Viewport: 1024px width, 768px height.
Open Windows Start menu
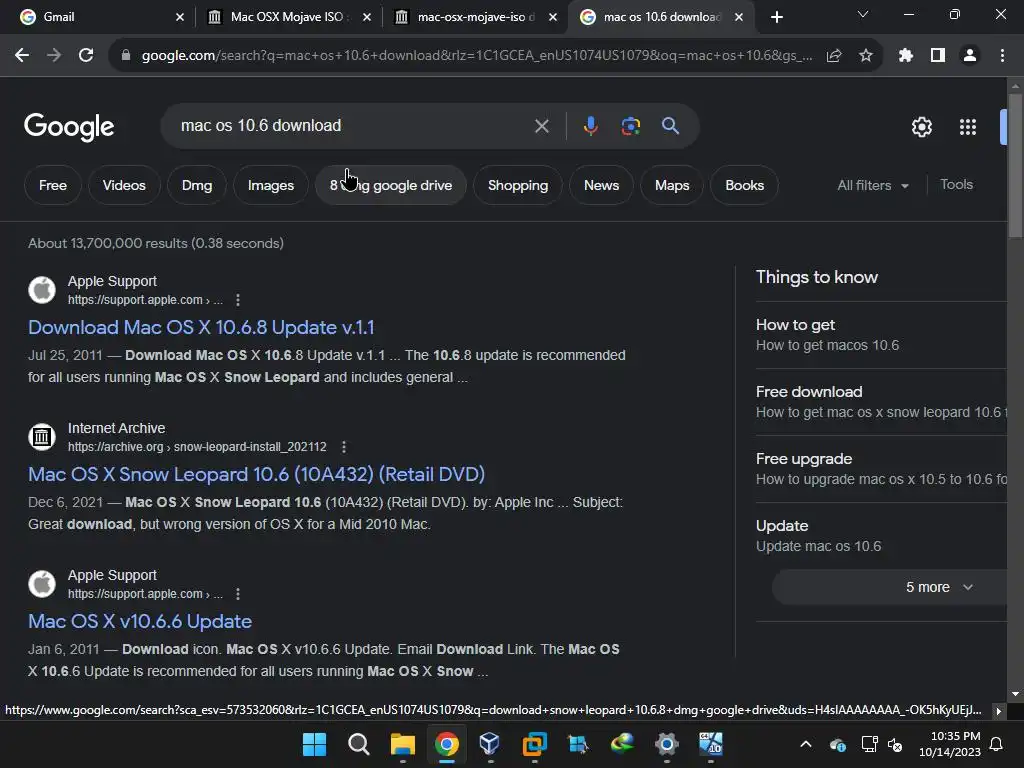pyautogui.click(x=314, y=744)
